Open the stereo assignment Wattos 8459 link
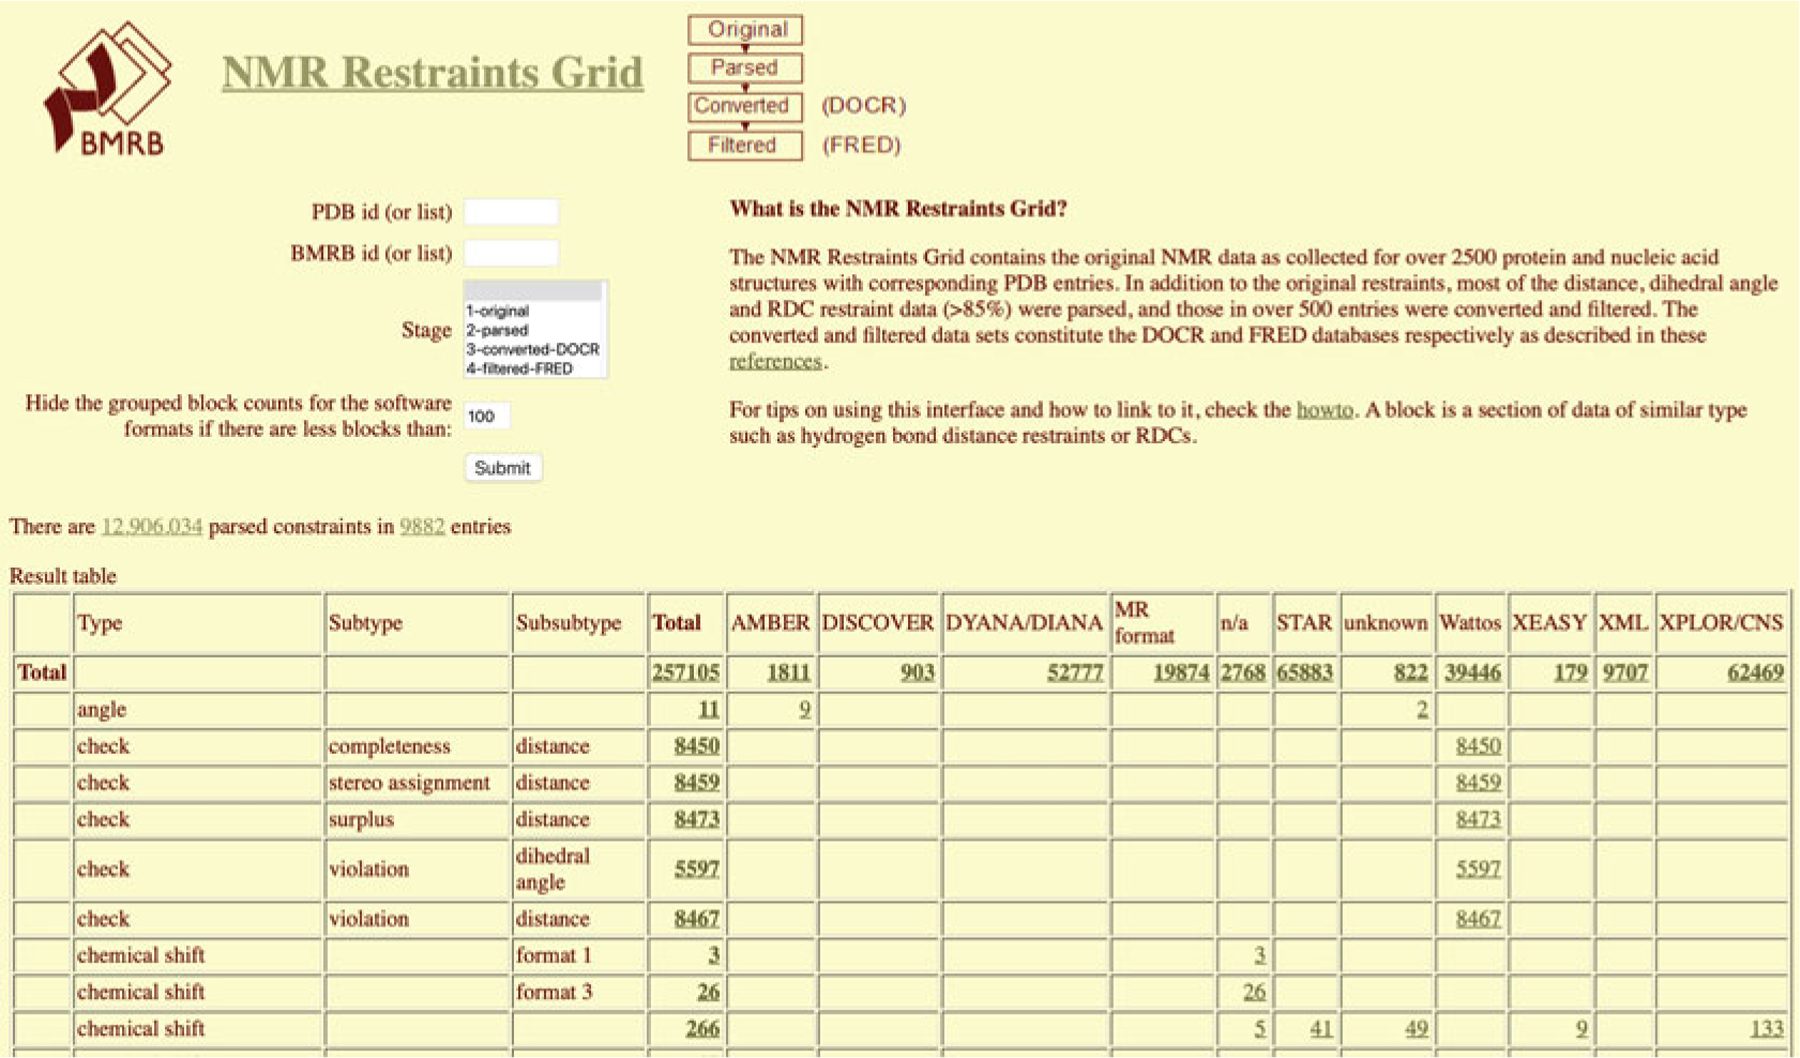The image size is (1800, 1058). 1478,782
